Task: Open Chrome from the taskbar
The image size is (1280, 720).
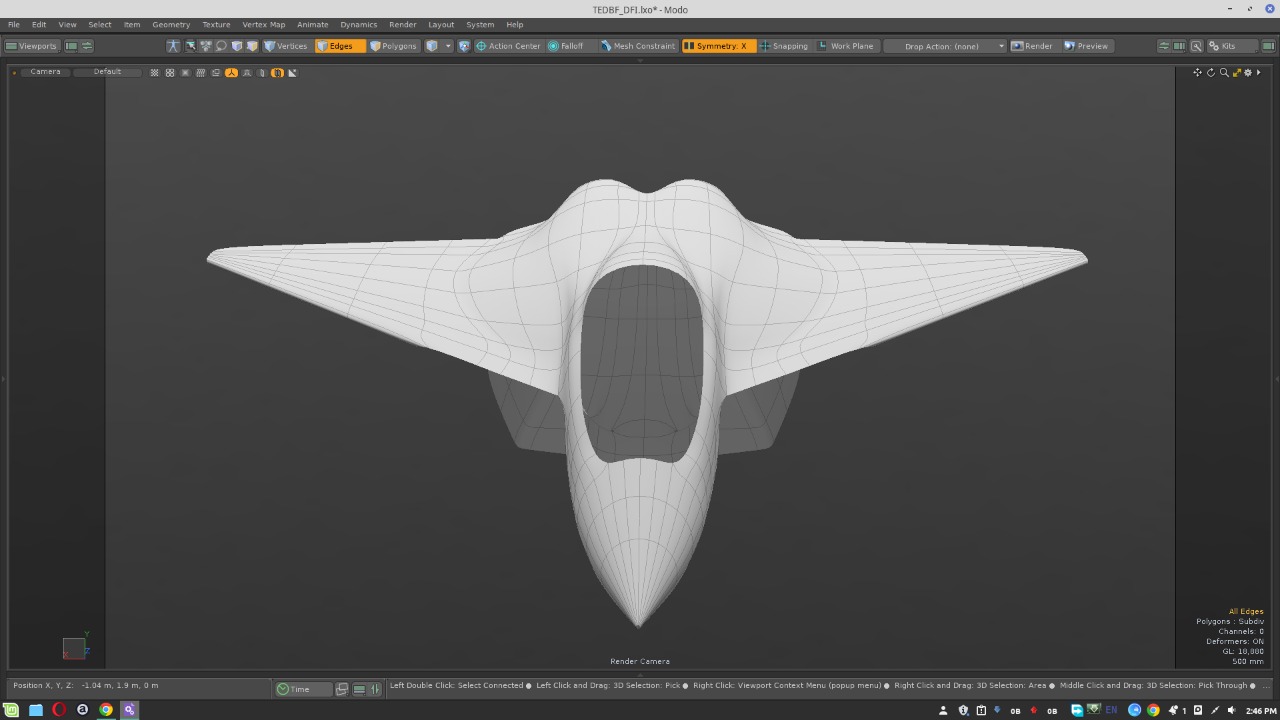Action: [x=106, y=710]
